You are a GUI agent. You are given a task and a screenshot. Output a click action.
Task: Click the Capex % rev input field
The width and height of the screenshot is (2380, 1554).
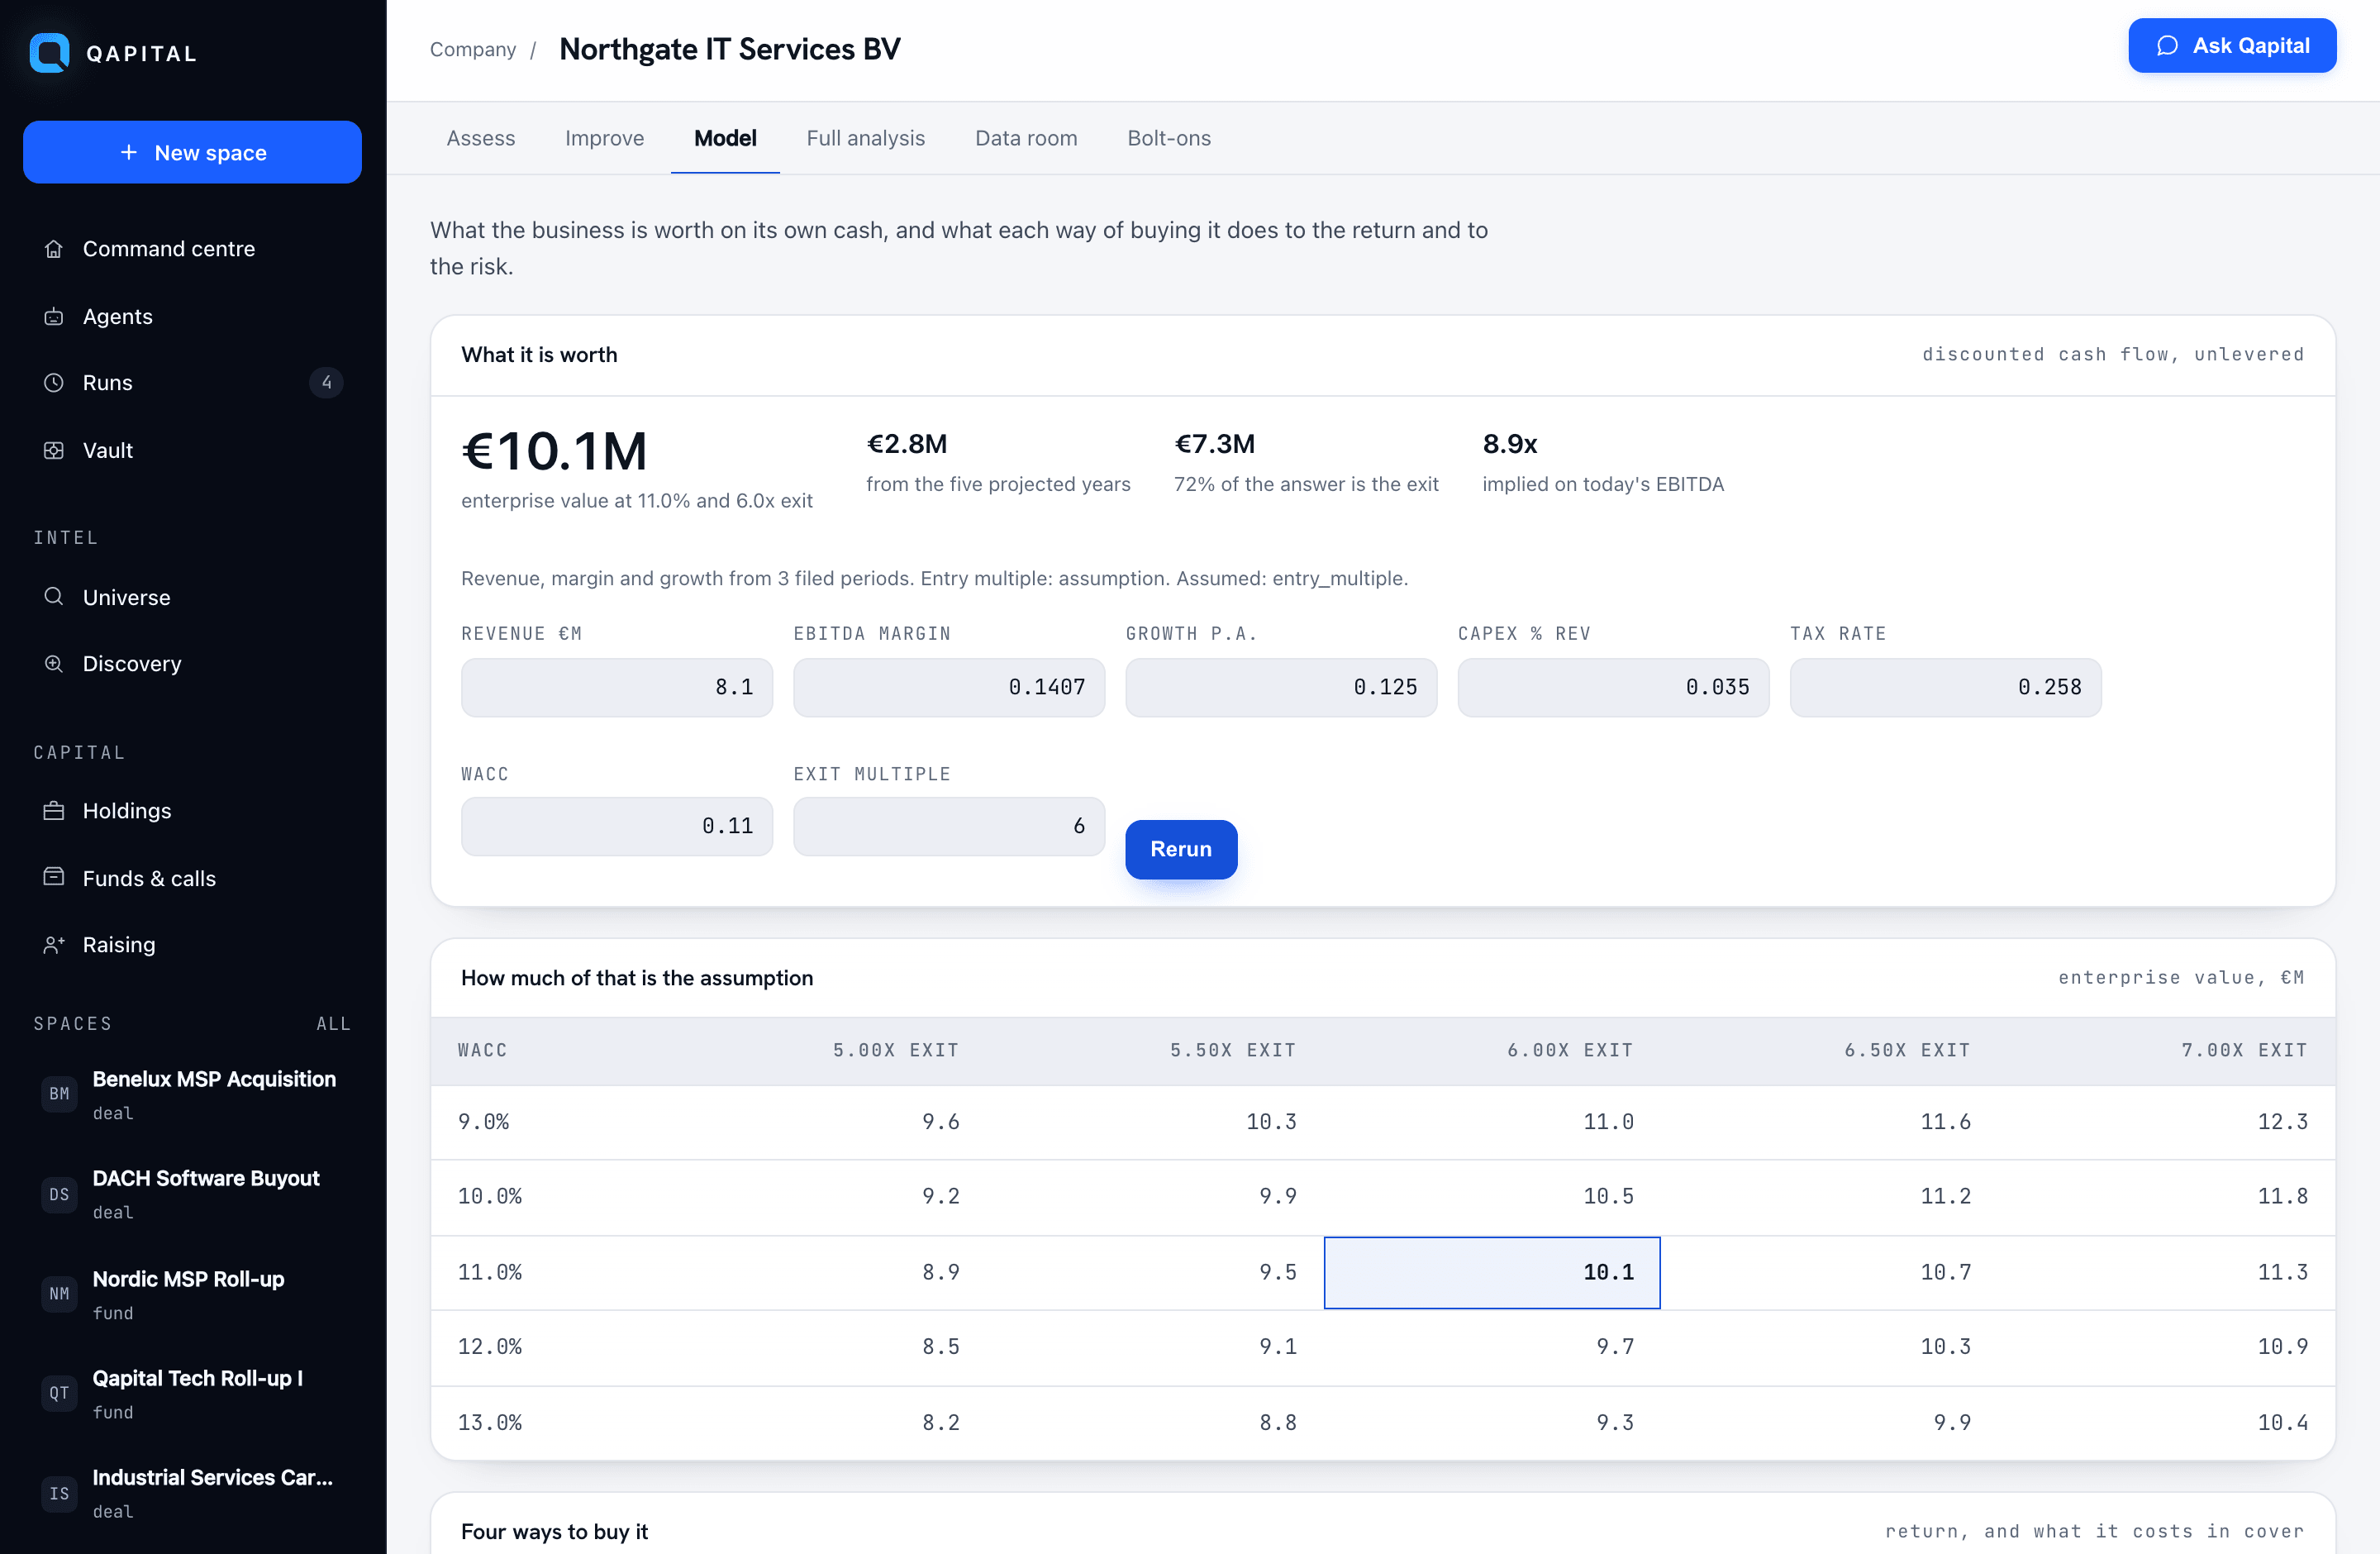pos(1613,687)
